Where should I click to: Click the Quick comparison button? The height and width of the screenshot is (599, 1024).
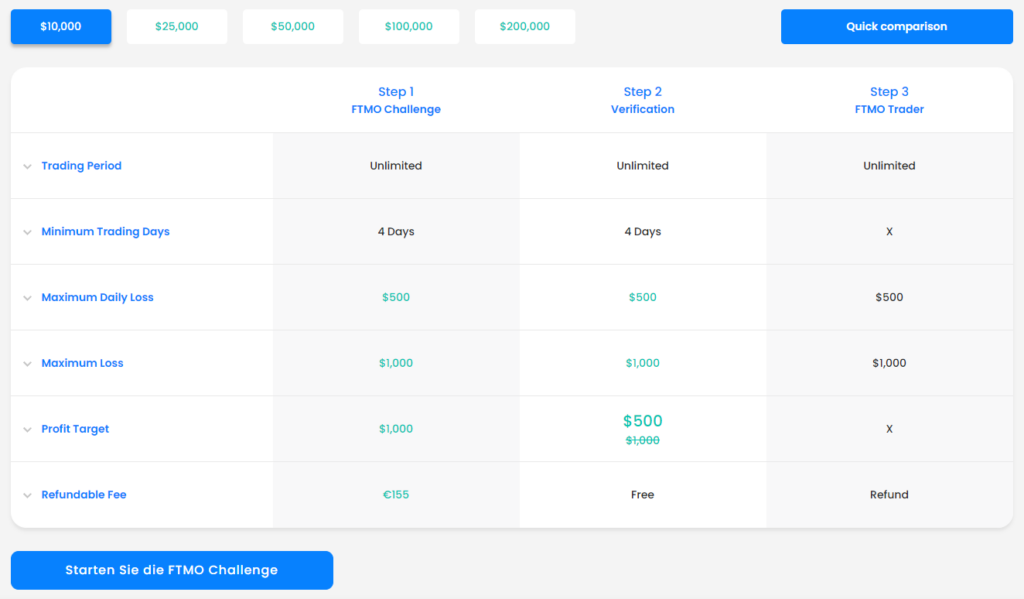point(897,27)
